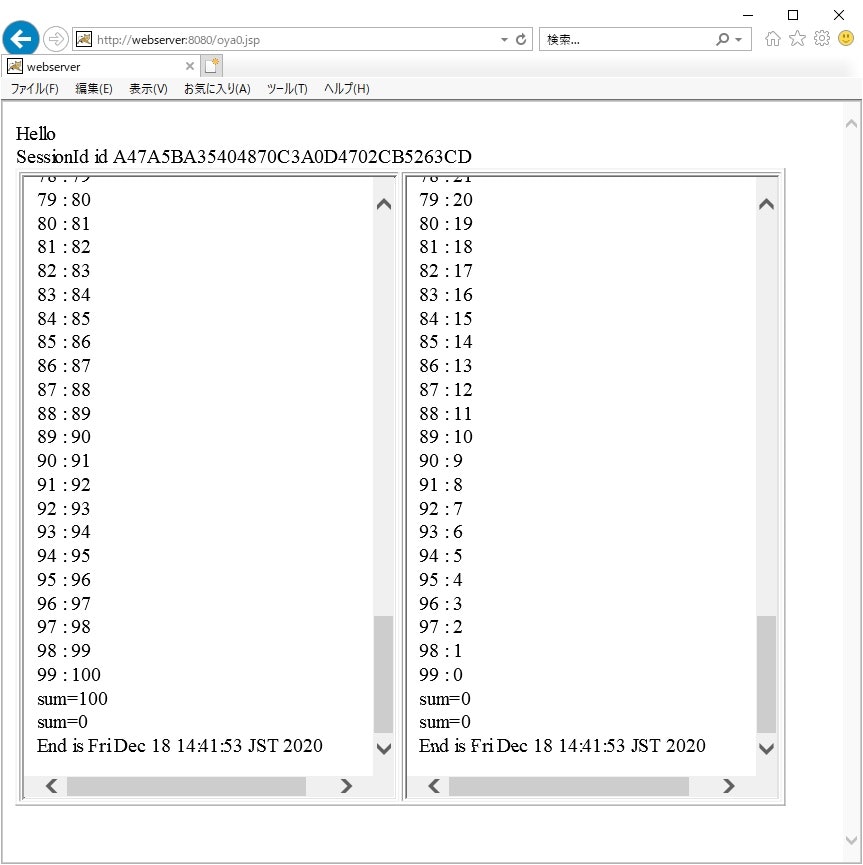Click left frame scroll up arrow
863x865 pixels.
[x=384, y=205]
